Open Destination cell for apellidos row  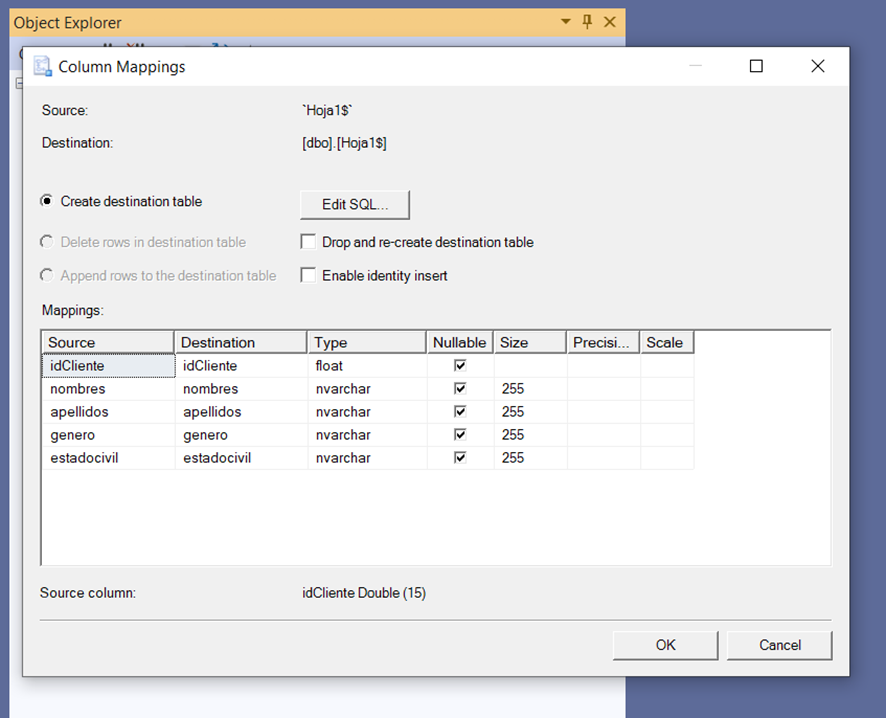241,412
